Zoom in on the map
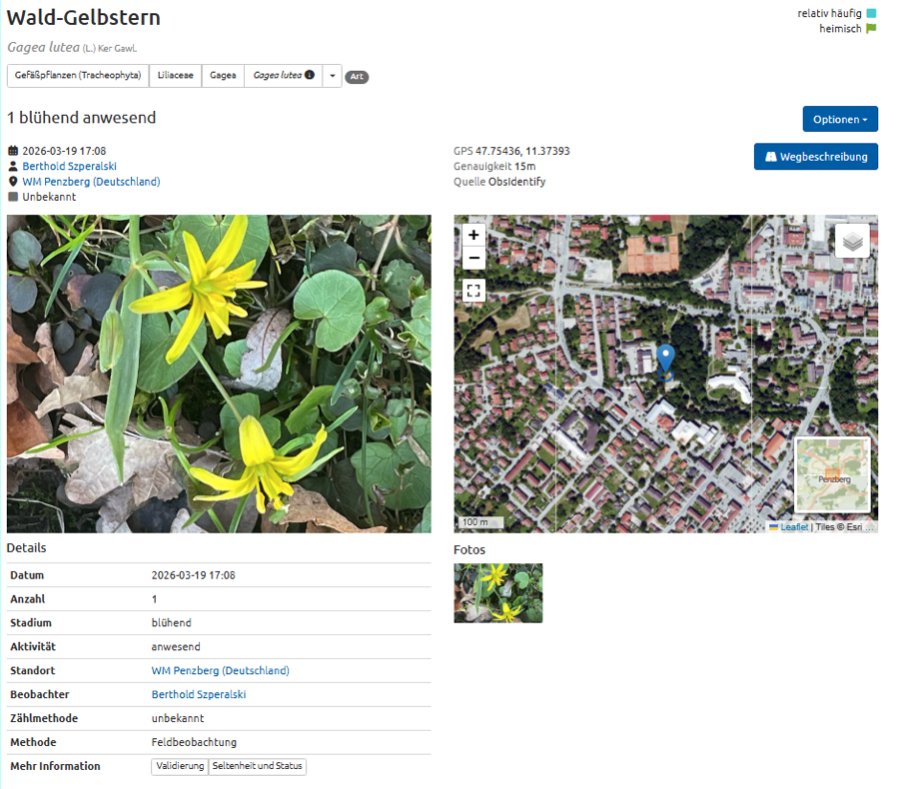The width and height of the screenshot is (905, 789). pyautogui.click(x=473, y=235)
